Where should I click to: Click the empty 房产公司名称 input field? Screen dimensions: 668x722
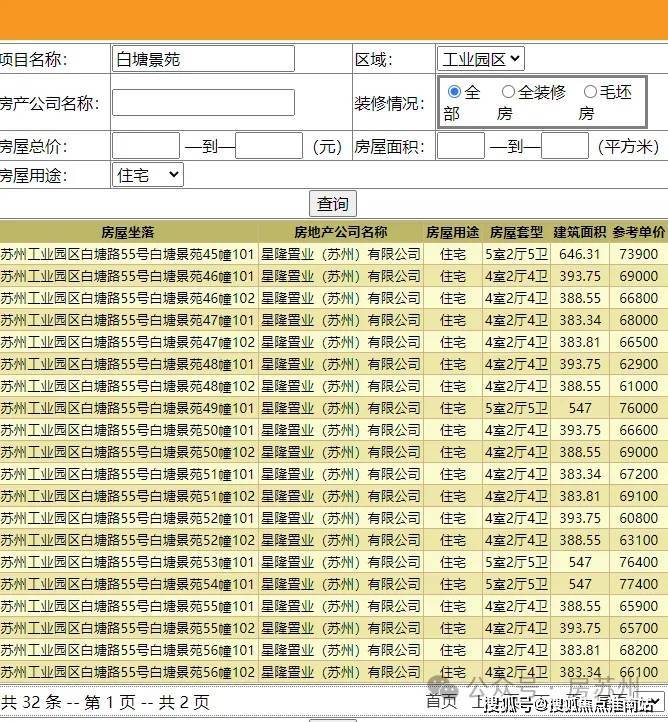tap(203, 103)
